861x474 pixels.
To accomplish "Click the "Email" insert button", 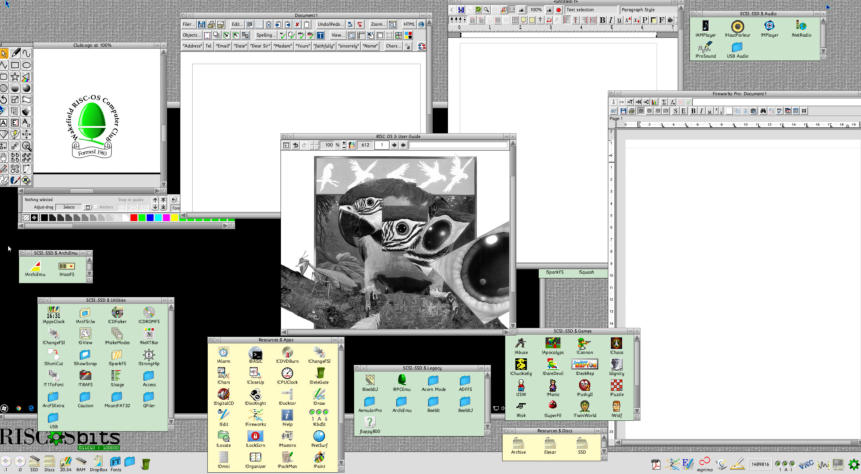I will pyautogui.click(x=222, y=46).
